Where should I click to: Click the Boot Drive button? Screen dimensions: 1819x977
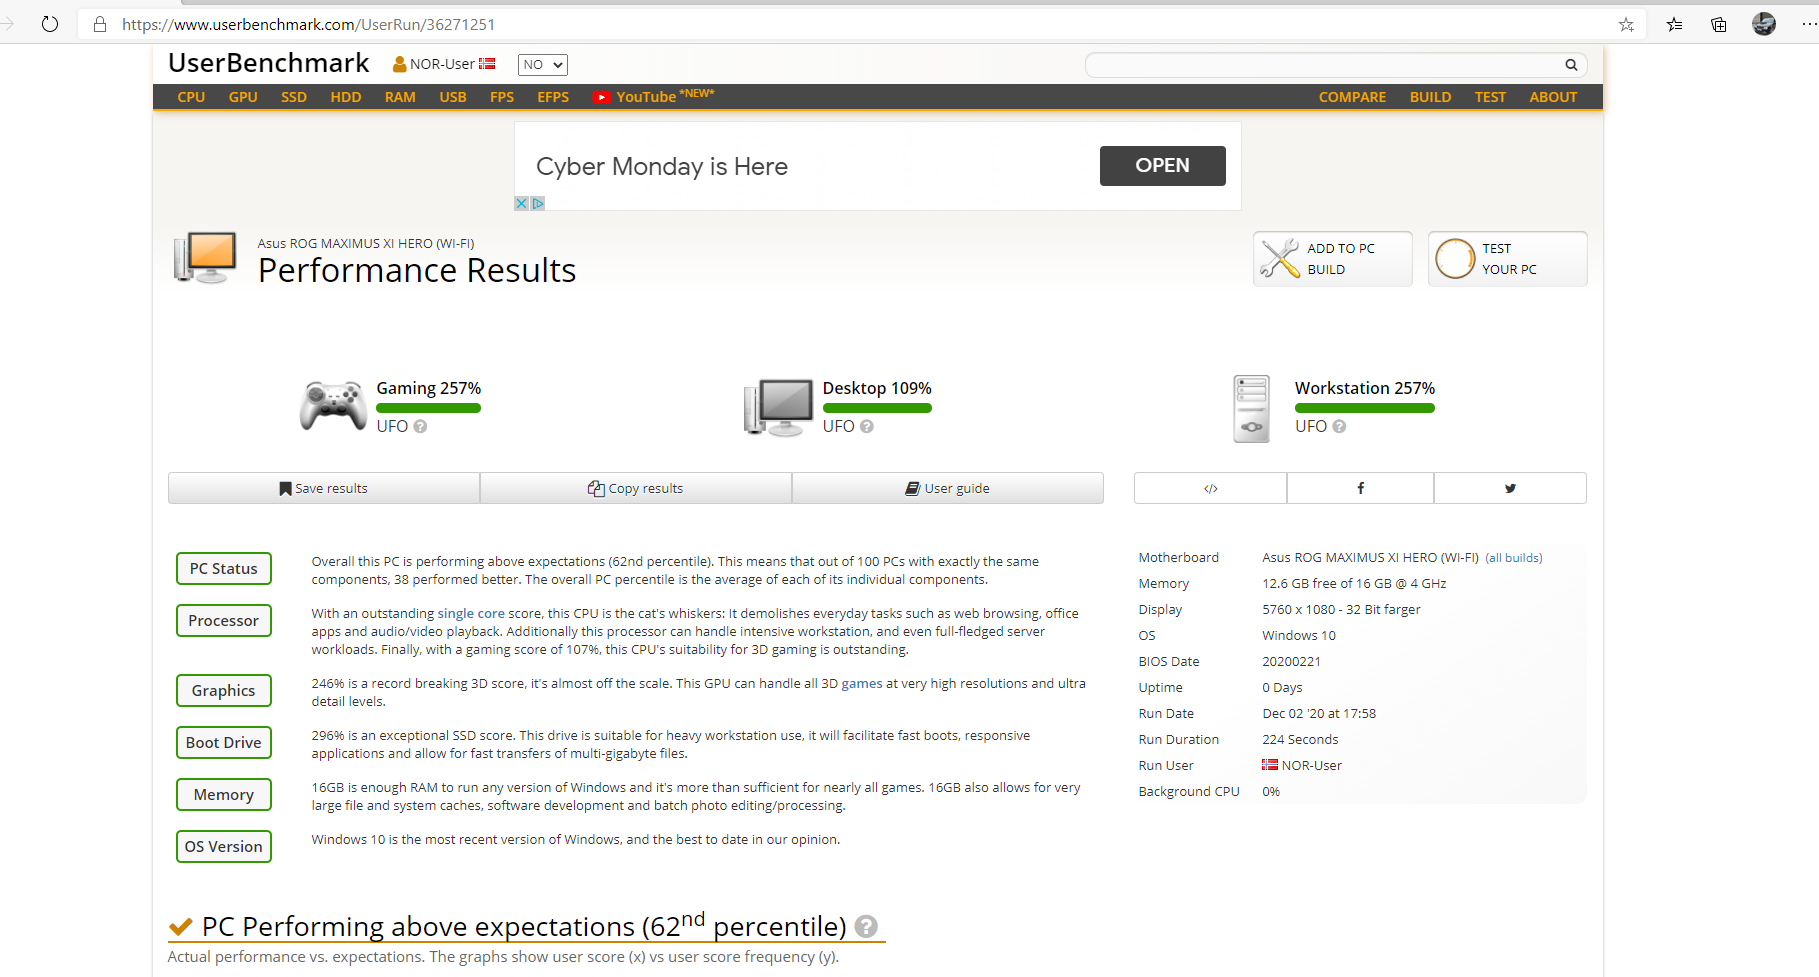224,743
